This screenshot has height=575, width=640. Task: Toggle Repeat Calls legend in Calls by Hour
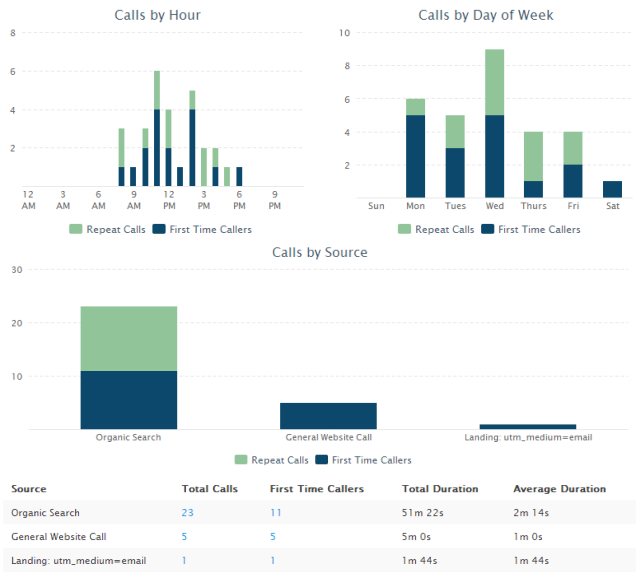click(x=107, y=229)
